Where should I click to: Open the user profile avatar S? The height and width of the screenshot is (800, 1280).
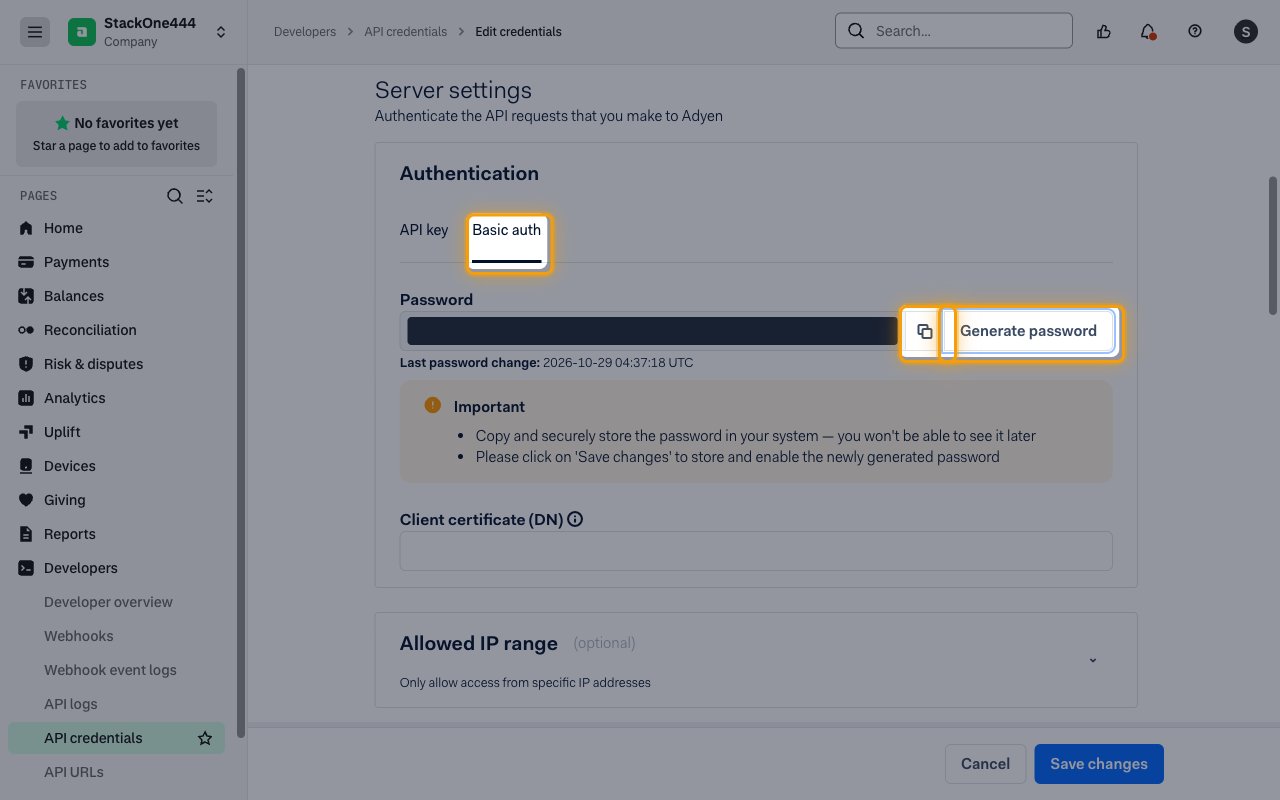coord(1245,32)
